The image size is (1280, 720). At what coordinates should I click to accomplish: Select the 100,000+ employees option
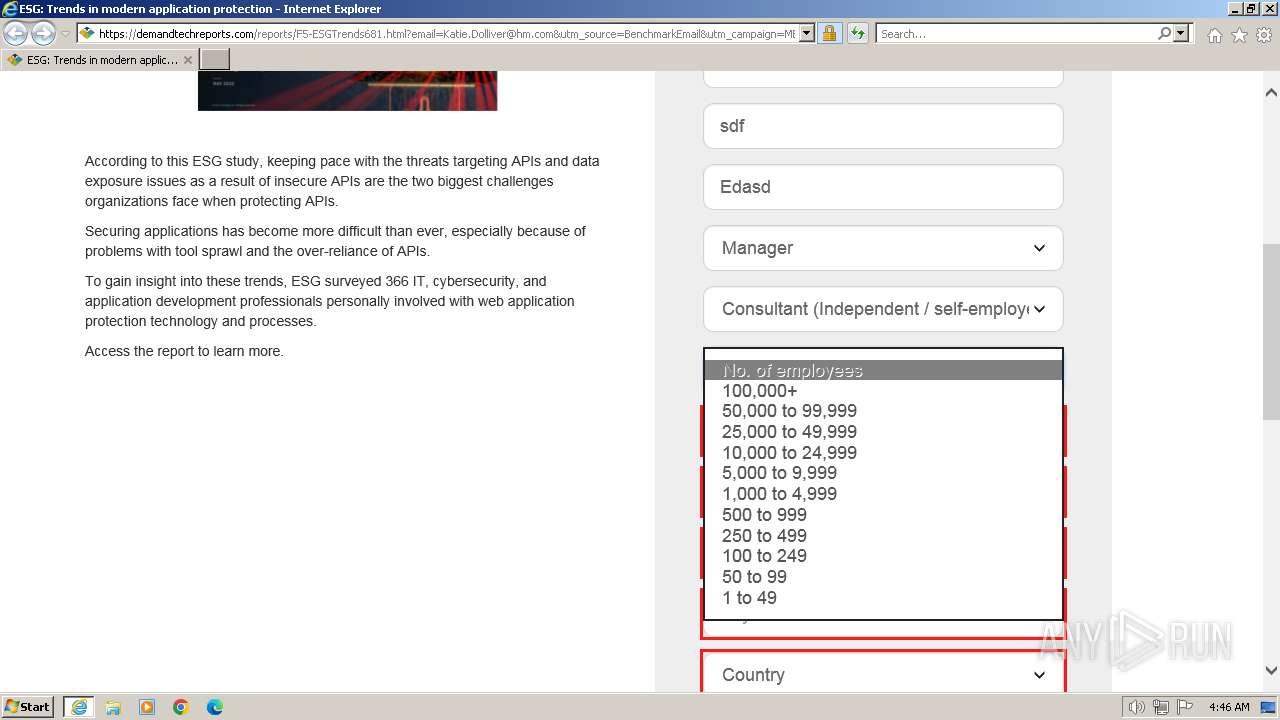pyautogui.click(x=883, y=391)
